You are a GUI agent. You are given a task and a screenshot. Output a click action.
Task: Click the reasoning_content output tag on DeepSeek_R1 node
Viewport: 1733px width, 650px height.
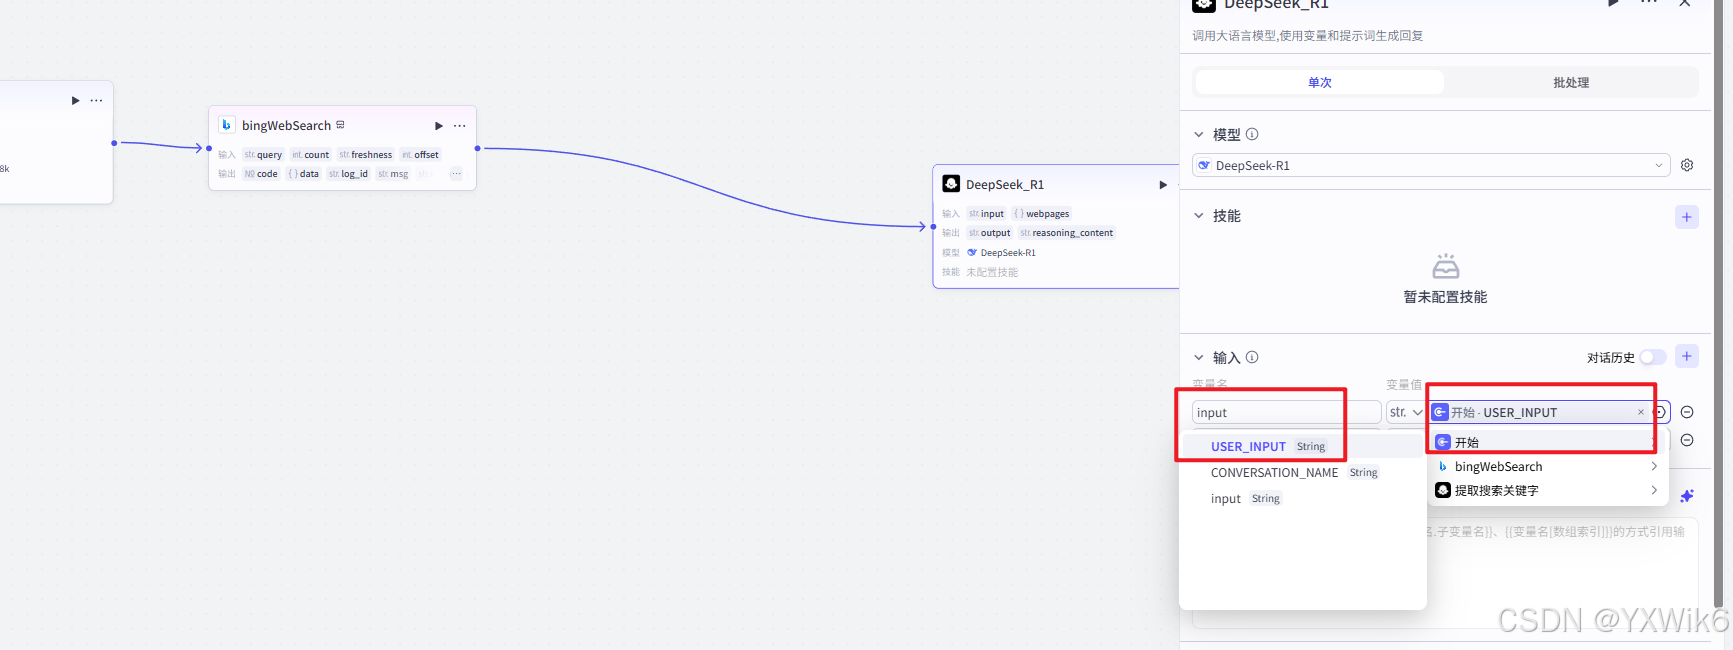1066,233
